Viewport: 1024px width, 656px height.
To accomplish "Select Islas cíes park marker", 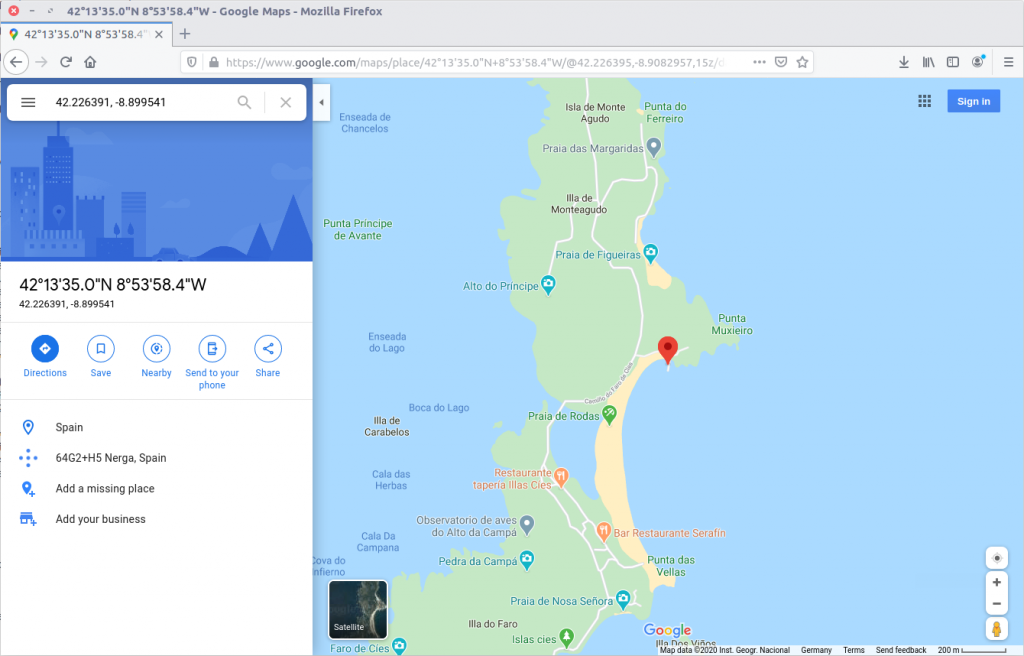I will click(x=567, y=638).
